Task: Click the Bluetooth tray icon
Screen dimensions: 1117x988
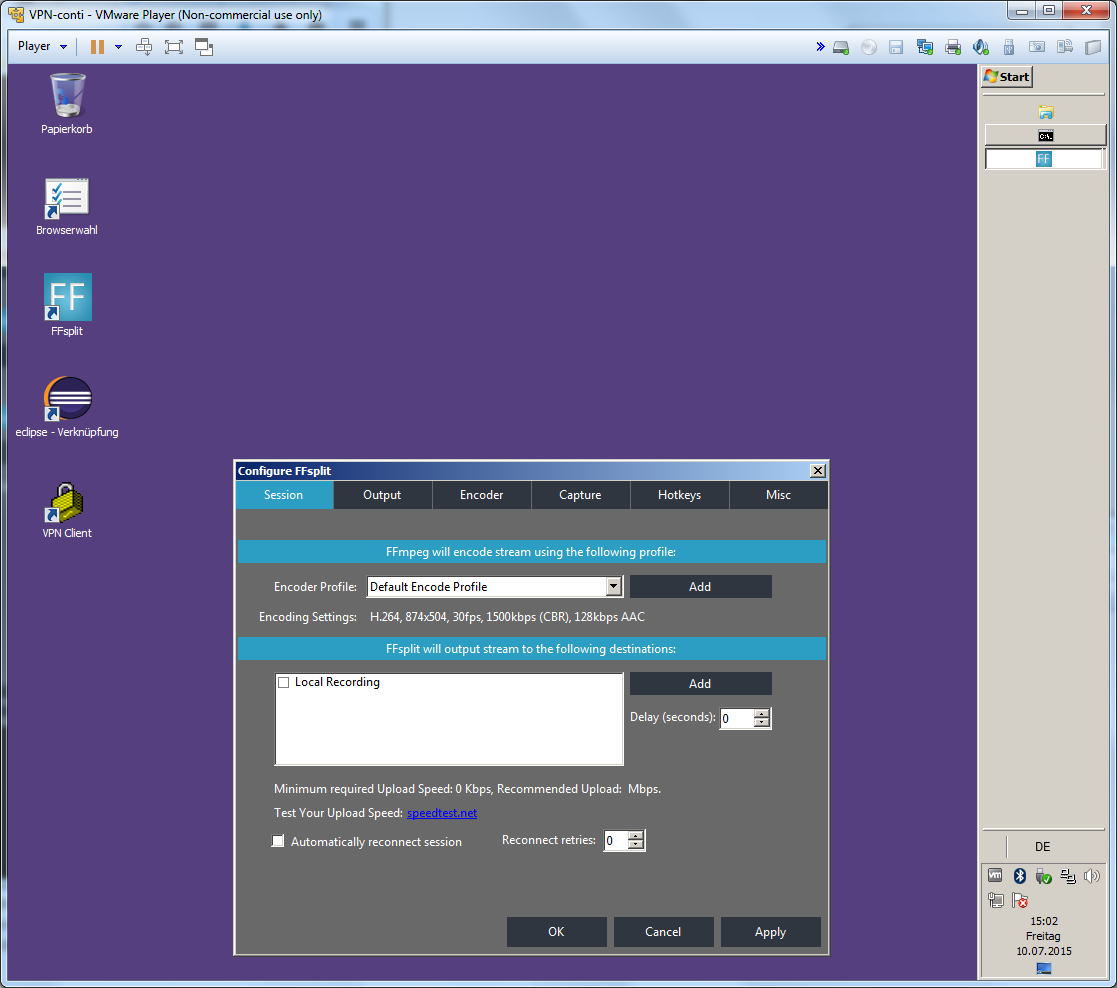Action: pos(1019,875)
